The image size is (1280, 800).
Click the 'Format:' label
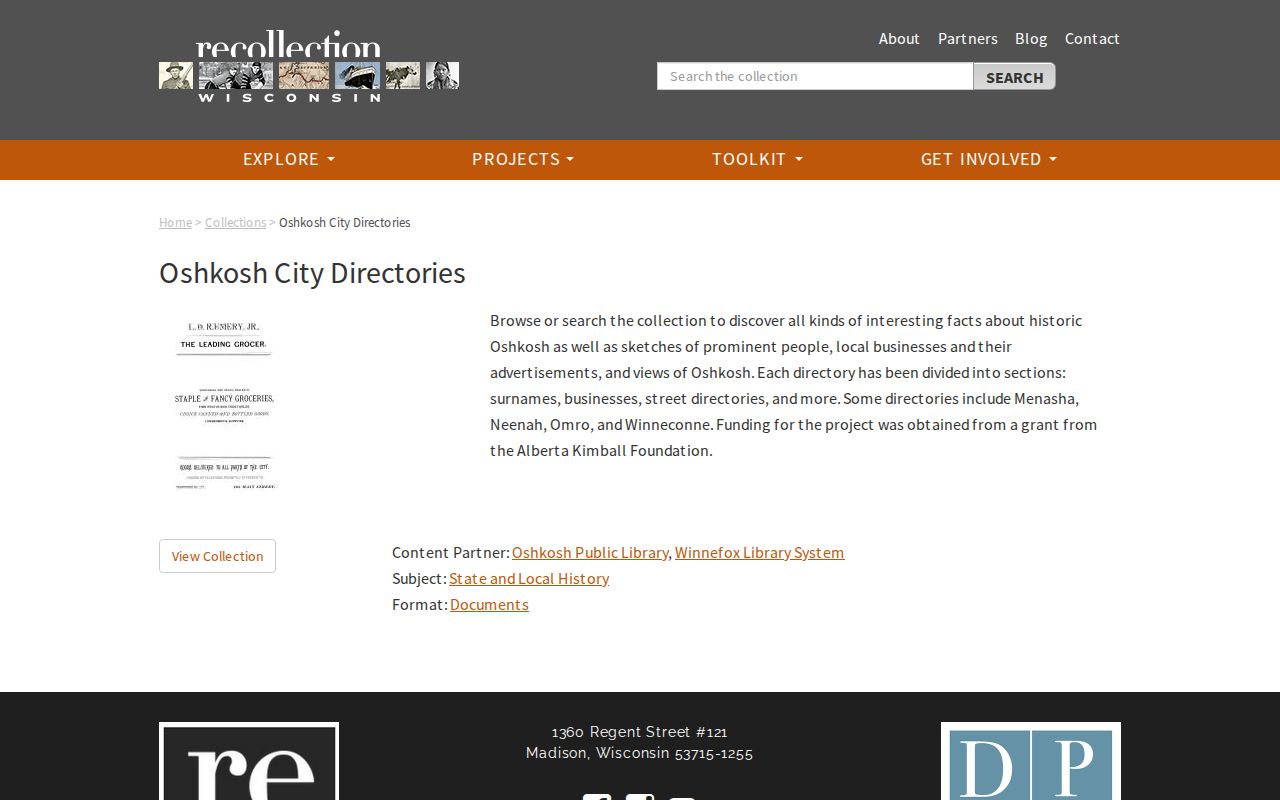(420, 604)
